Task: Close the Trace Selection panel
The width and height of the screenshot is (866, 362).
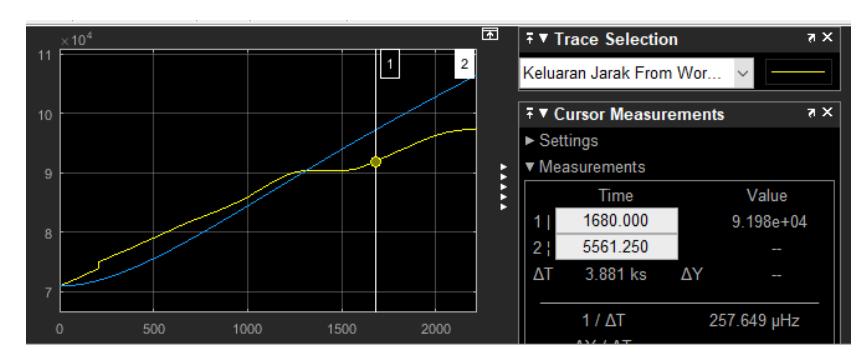Action: (827, 38)
